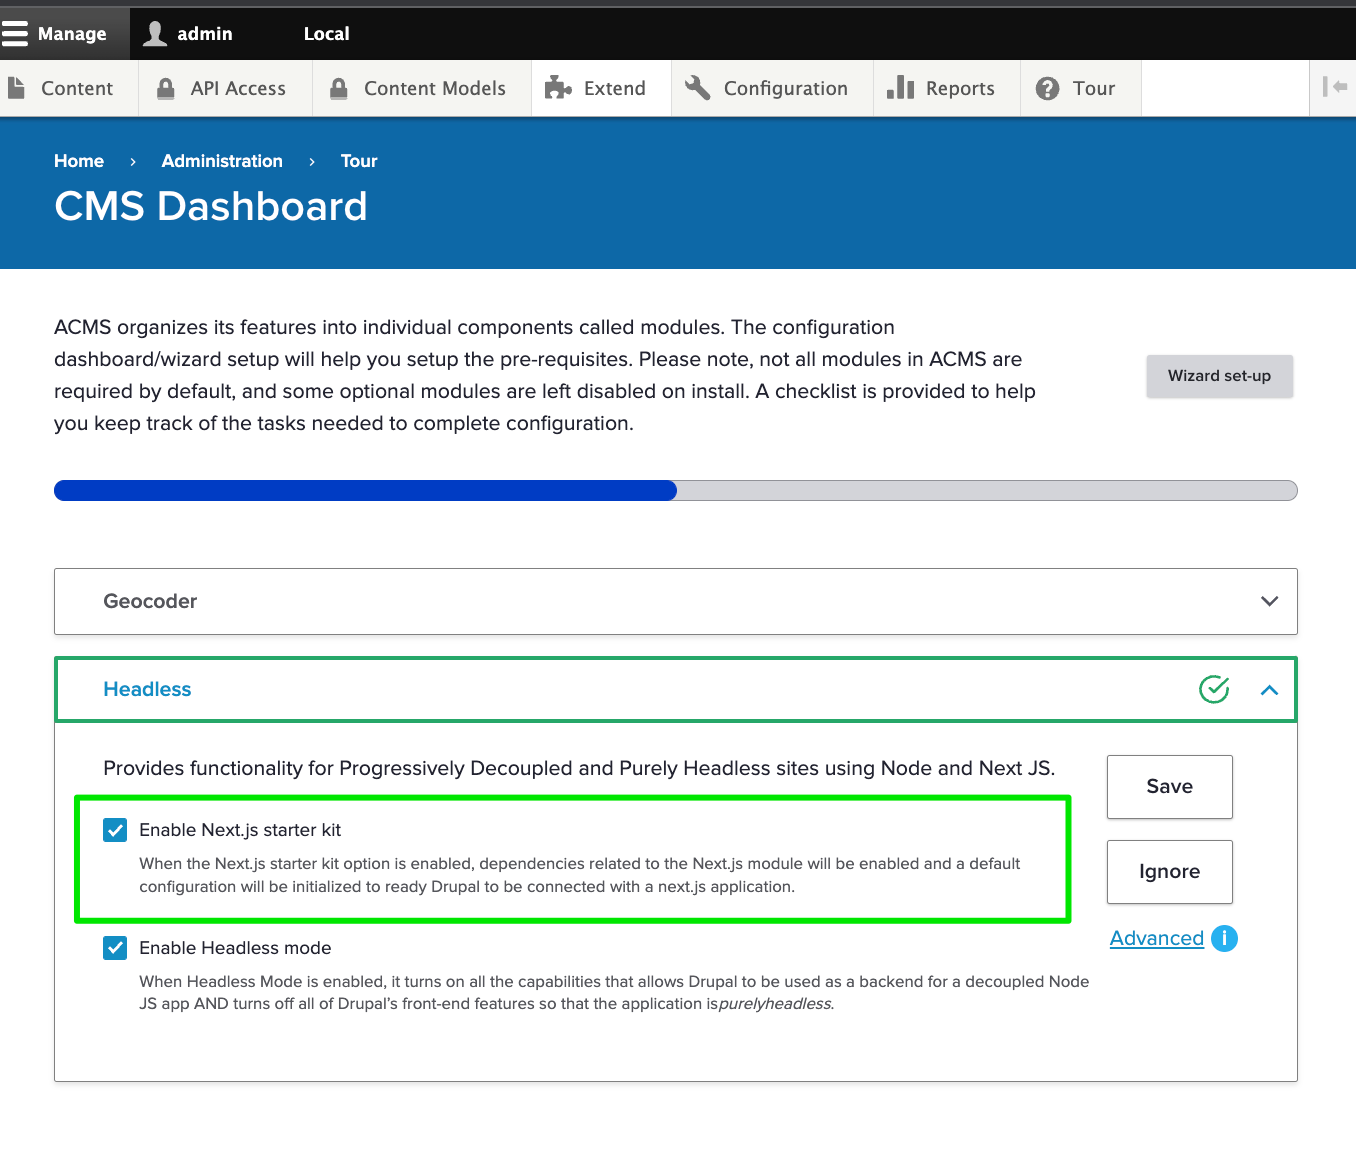The width and height of the screenshot is (1356, 1170).
Task: Go to Home breadcrumb link
Action: point(79,161)
